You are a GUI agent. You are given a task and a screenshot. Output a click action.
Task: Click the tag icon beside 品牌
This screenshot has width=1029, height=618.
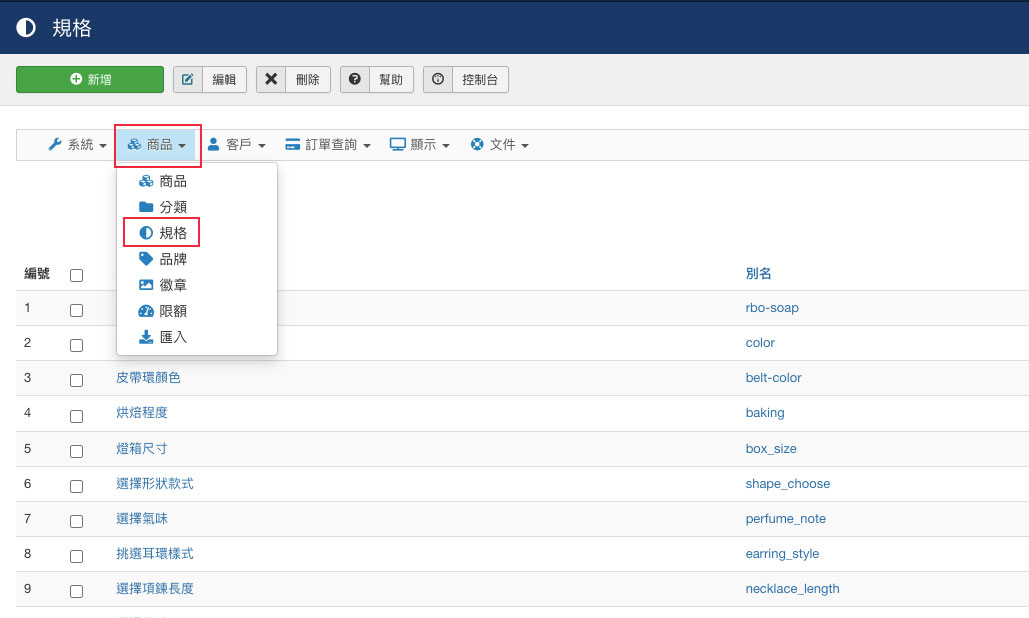tap(146, 258)
